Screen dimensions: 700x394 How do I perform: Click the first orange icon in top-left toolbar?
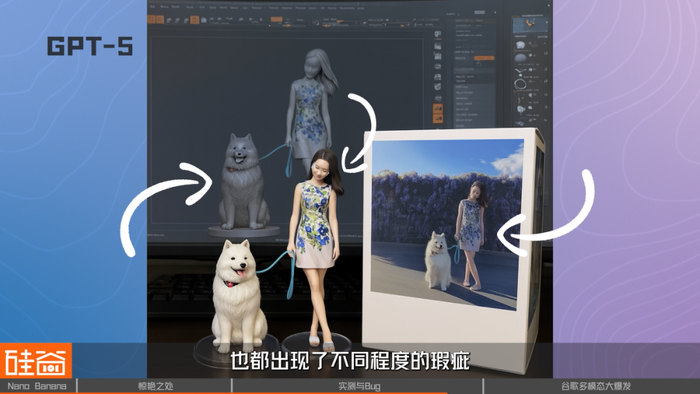click(x=151, y=20)
